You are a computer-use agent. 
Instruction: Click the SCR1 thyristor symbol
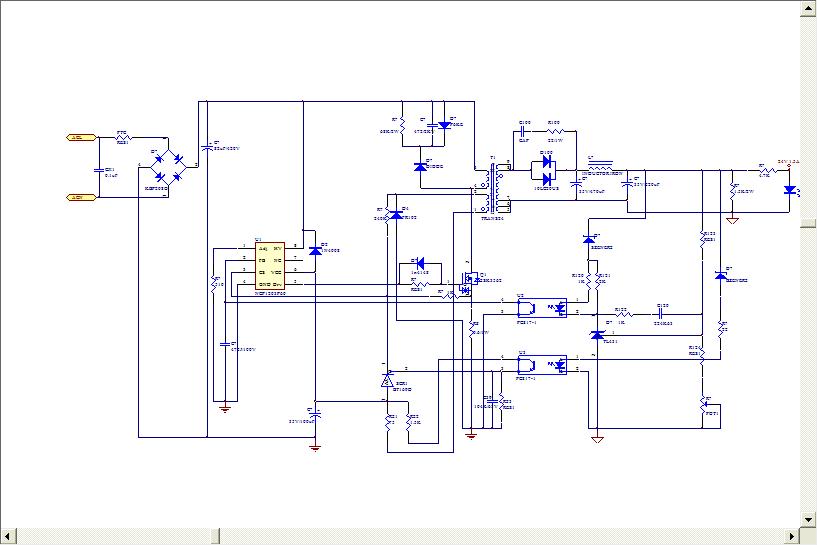tap(388, 381)
